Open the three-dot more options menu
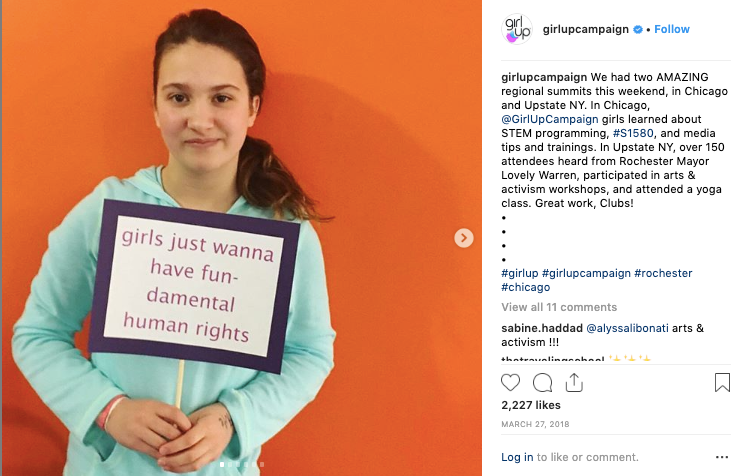The height and width of the screenshot is (476, 748). click(722, 457)
